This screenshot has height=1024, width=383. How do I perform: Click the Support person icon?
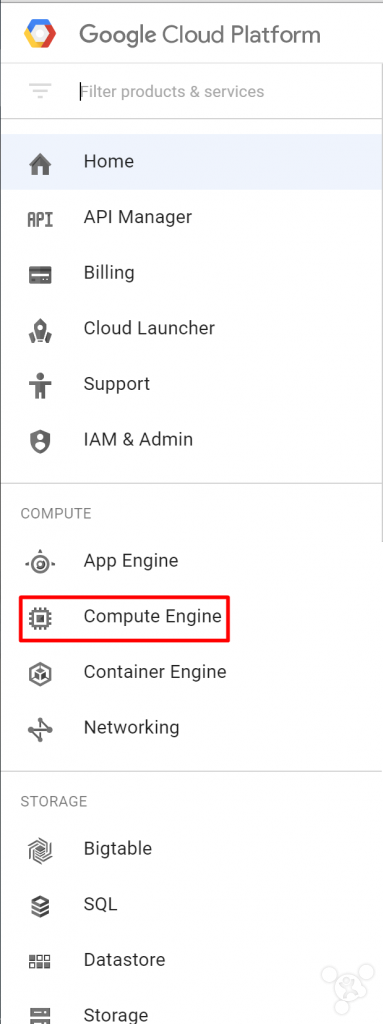[40, 386]
